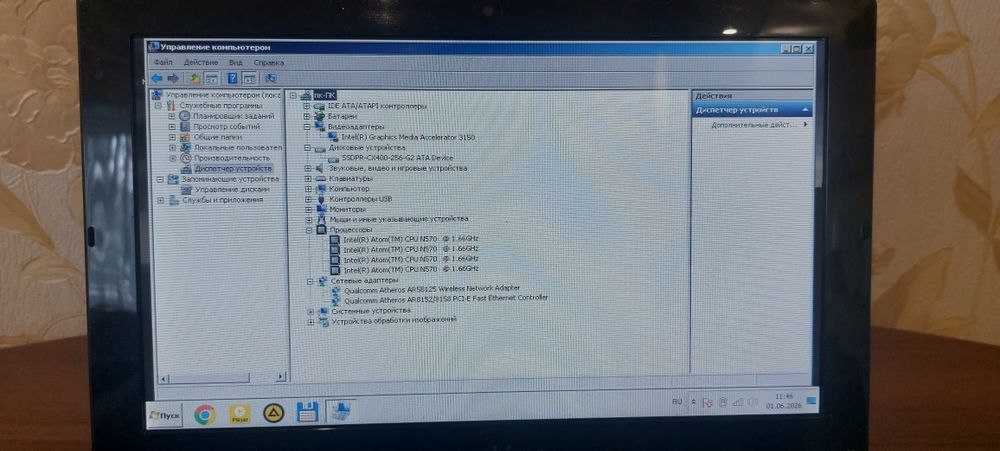Open the blue floppy disk taskbar icon
The height and width of the screenshot is (451, 1000).
[307, 413]
